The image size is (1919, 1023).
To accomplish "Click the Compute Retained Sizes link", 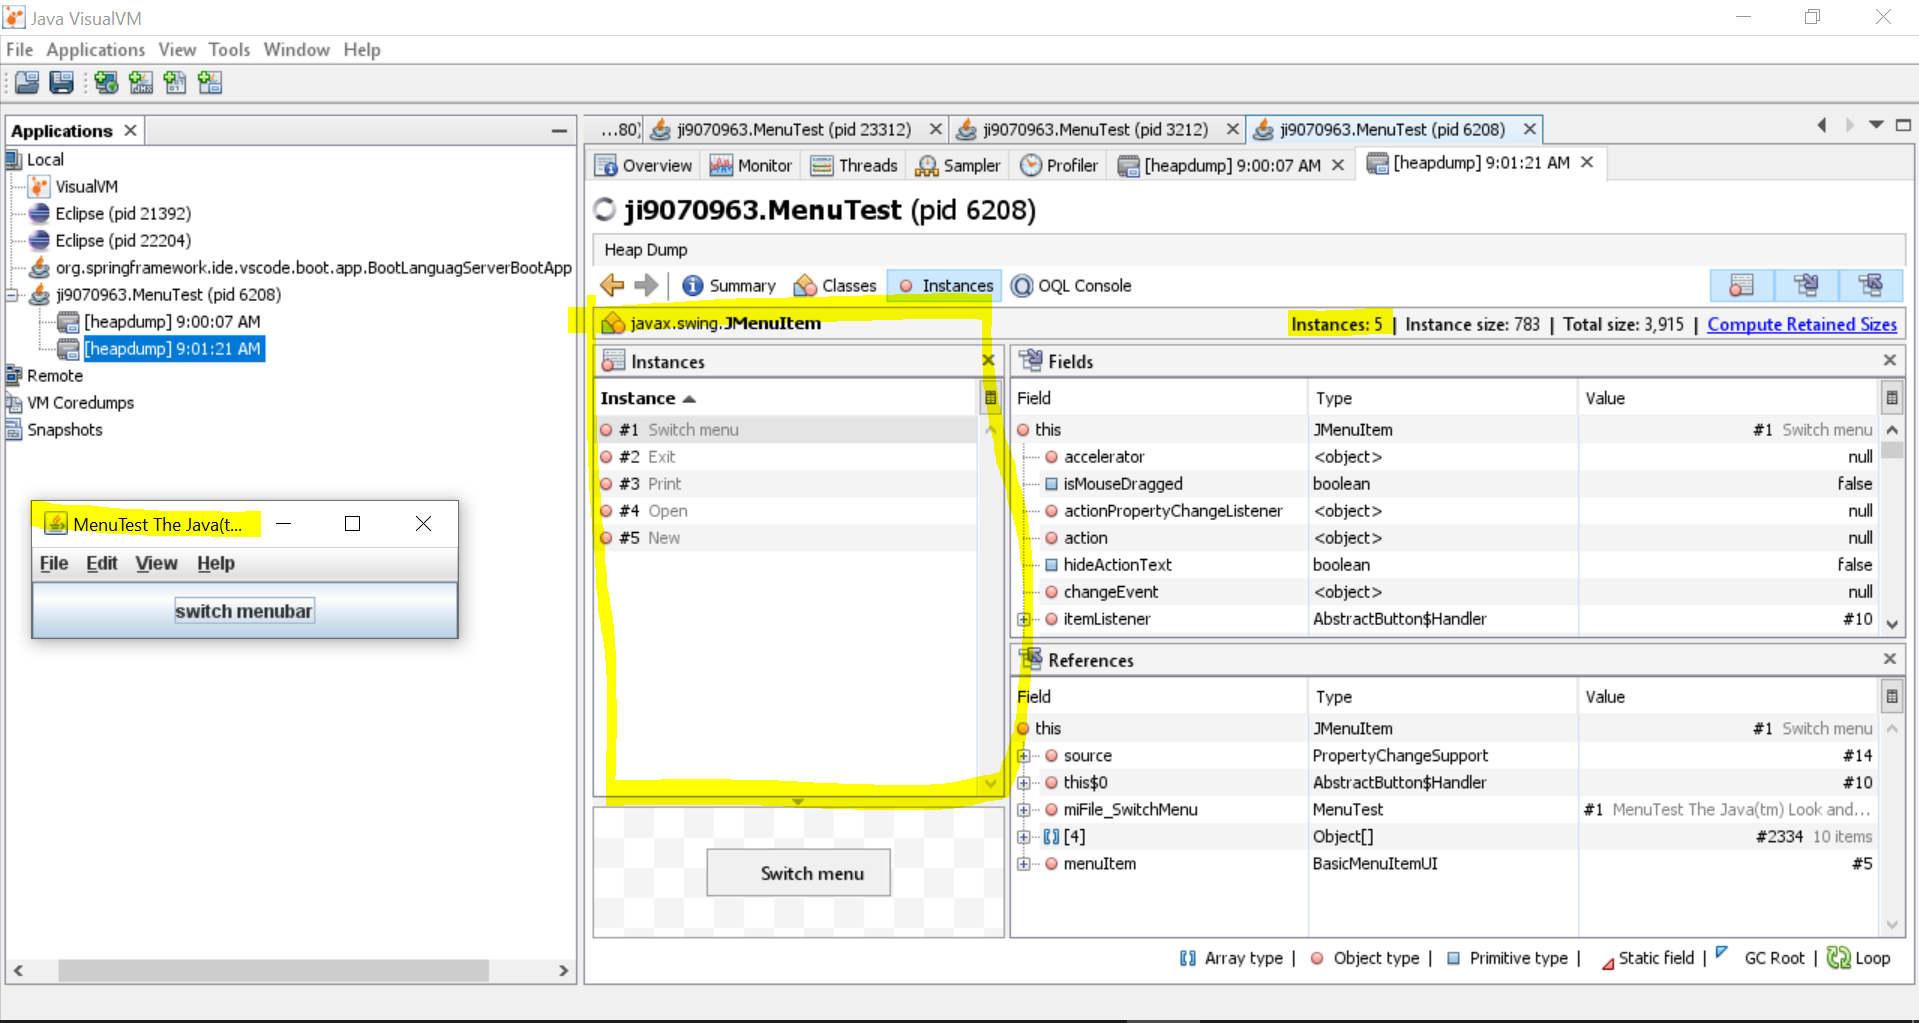I will click(1801, 325).
